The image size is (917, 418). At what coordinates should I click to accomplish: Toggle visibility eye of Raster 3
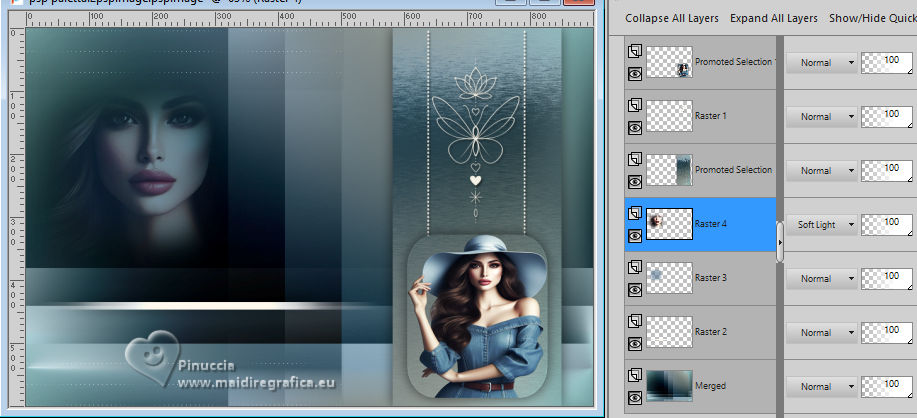tap(635, 289)
